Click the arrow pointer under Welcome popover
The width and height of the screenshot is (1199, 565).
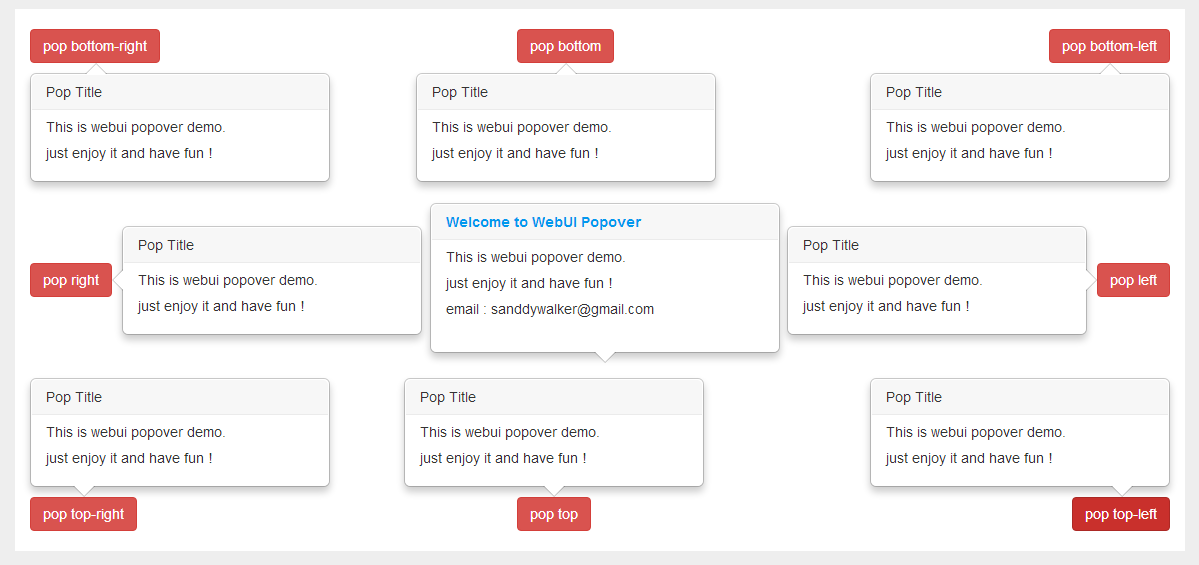coord(605,357)
